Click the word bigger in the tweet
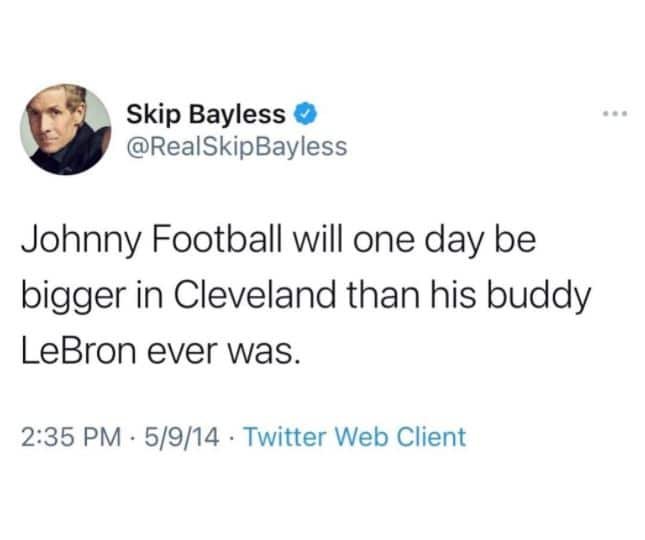Screen dimensions: 645x540 pos(74,297)
